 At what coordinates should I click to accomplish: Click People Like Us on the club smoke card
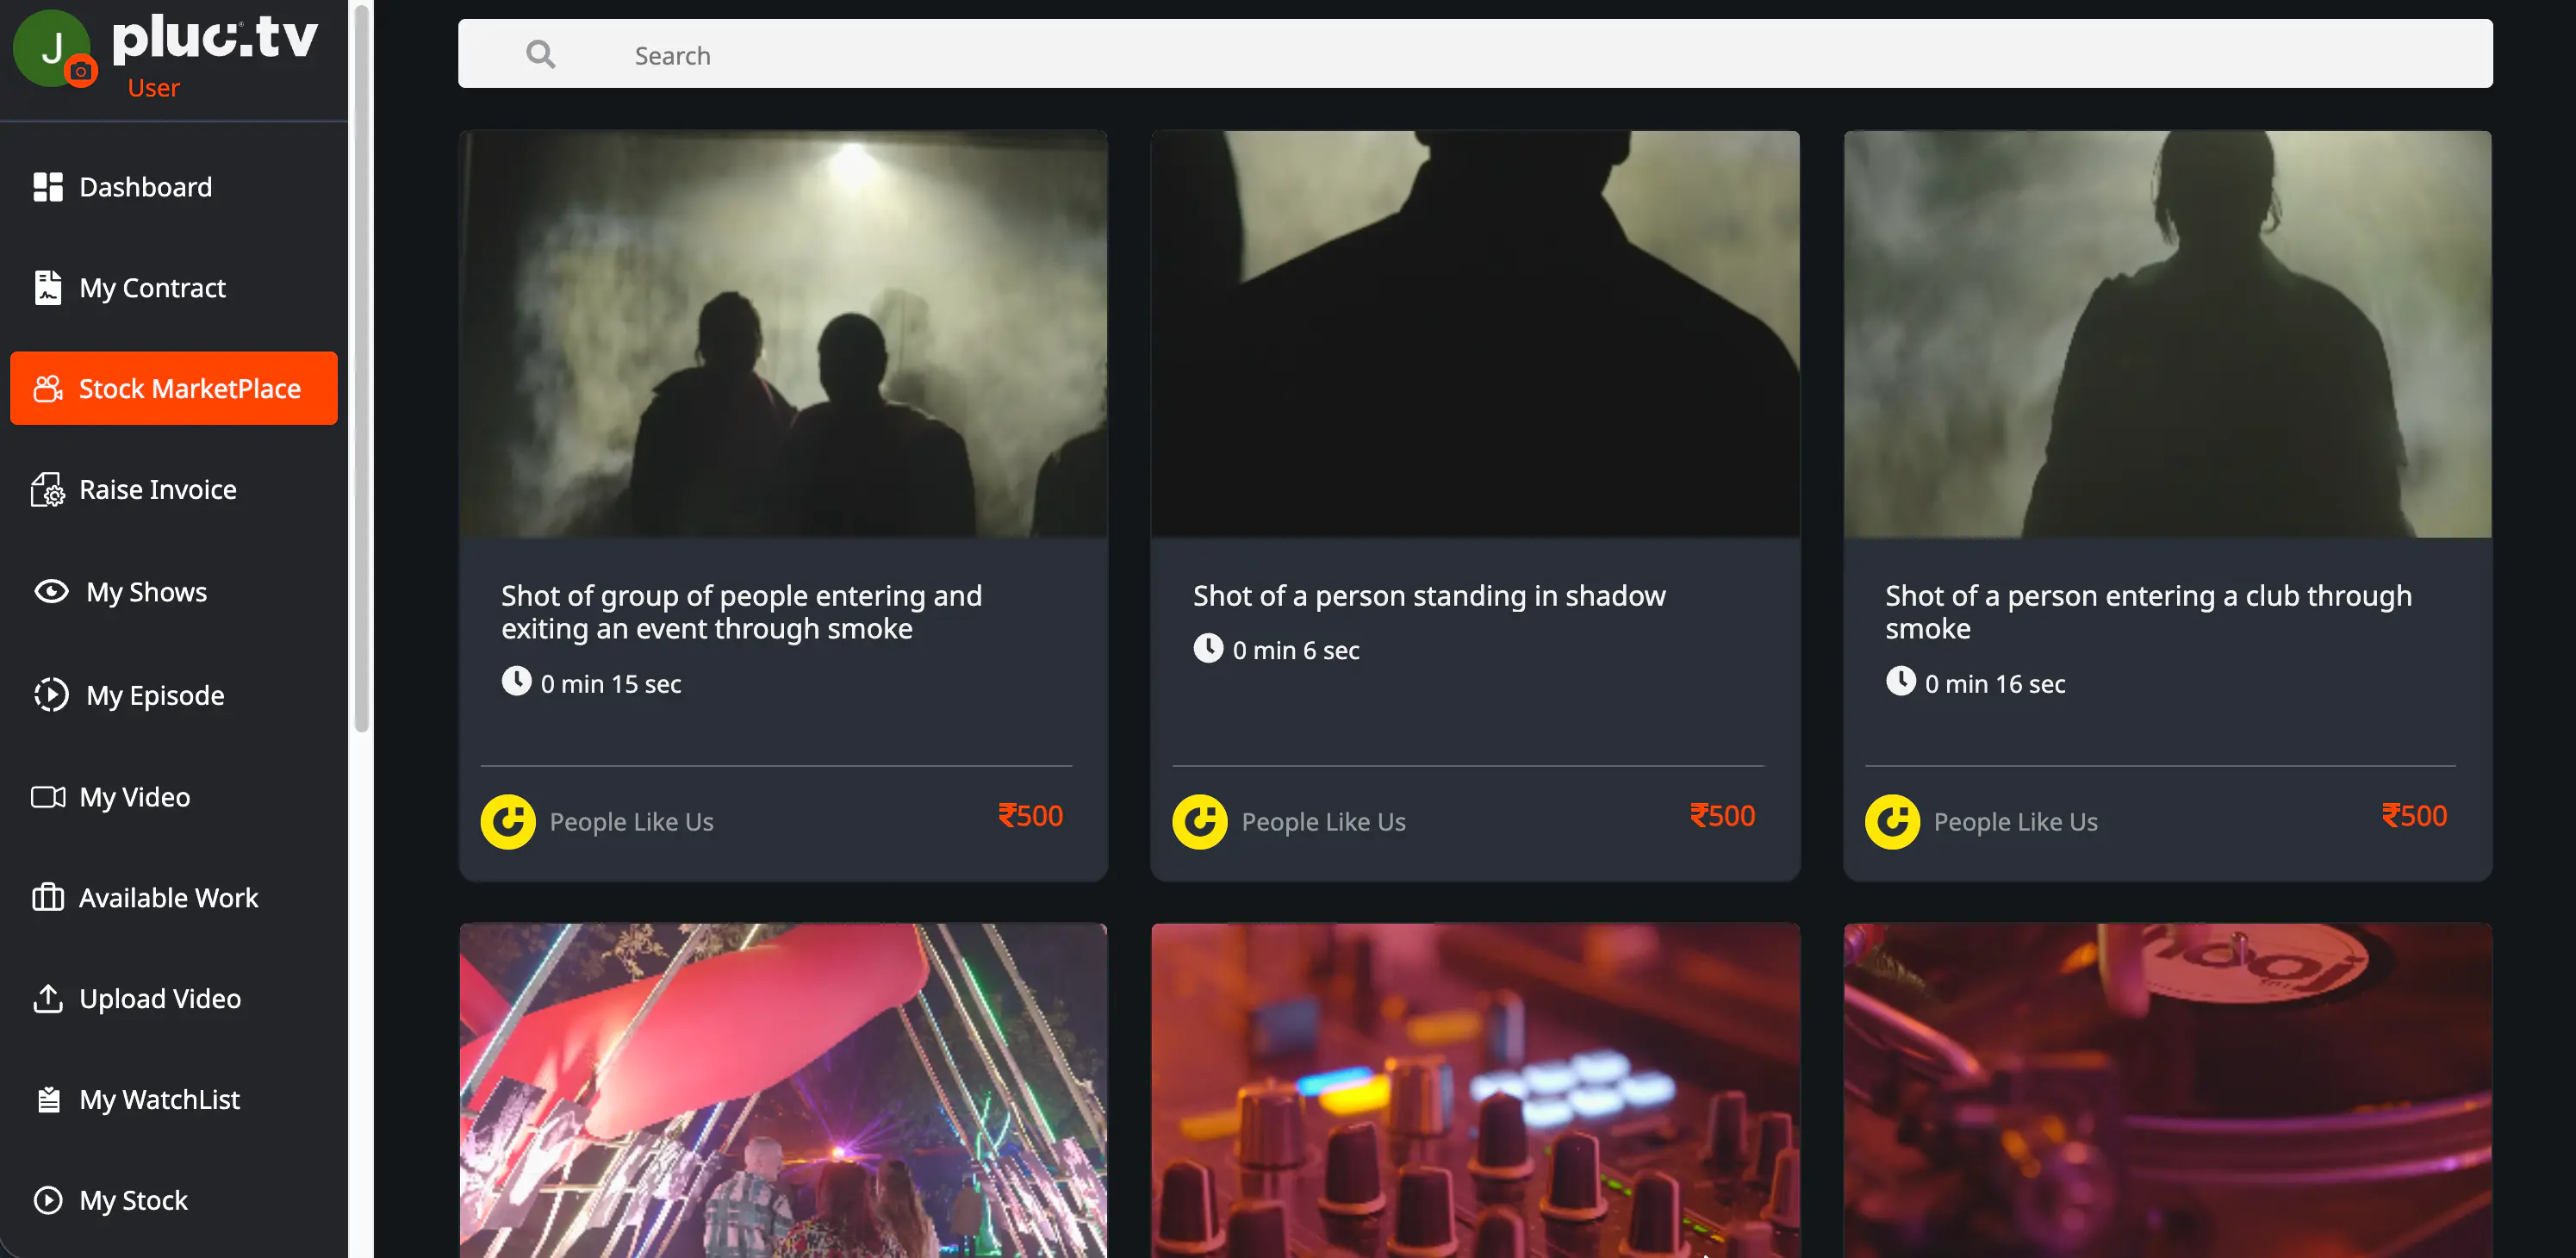point(2014,822)
